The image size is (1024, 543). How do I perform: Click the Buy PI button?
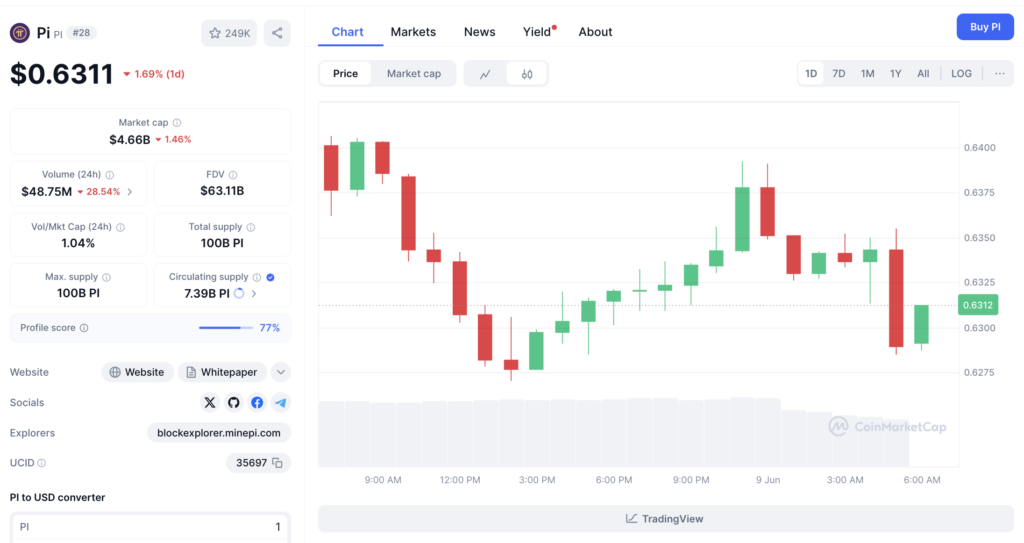tap(985, 27)
